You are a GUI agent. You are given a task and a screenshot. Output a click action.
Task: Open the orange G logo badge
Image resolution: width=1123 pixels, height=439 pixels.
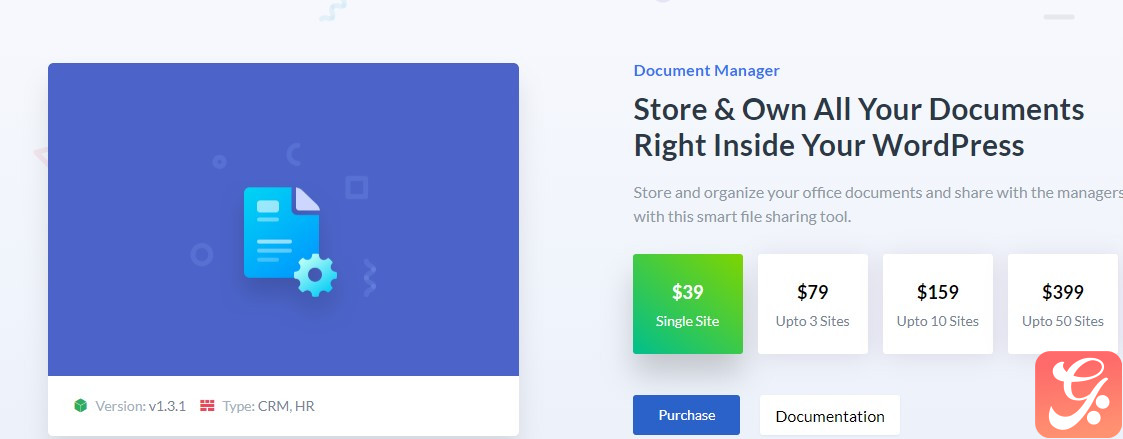click(x=1078, y=394)
